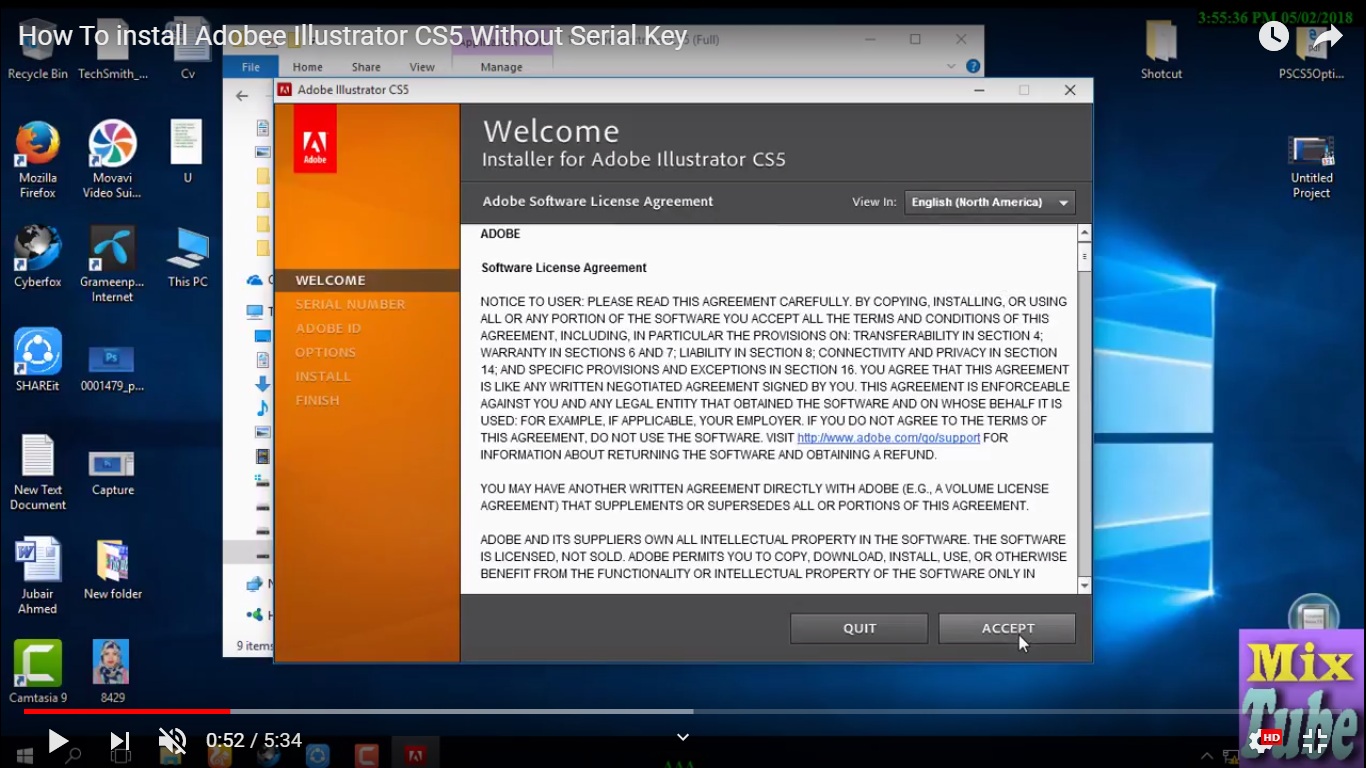1366x768 pixels.
Task: Play the video
Action: click(x=58, y=741)
